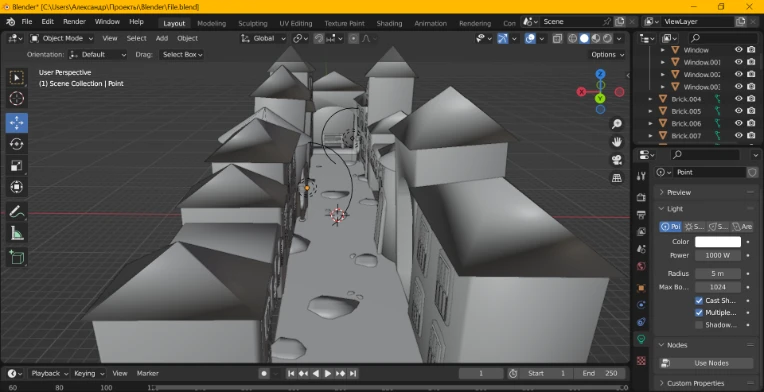The height and width of the screenshot is (392, 764).
Task: Click the Zoom magnifier in the viewport
Action: click(617, 124)
